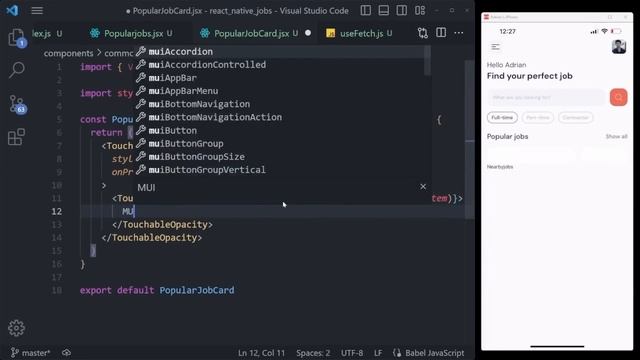Toggle secondary side bar layout icon
640x360 pixels.
pyautogui.click(x=402, y=11)
